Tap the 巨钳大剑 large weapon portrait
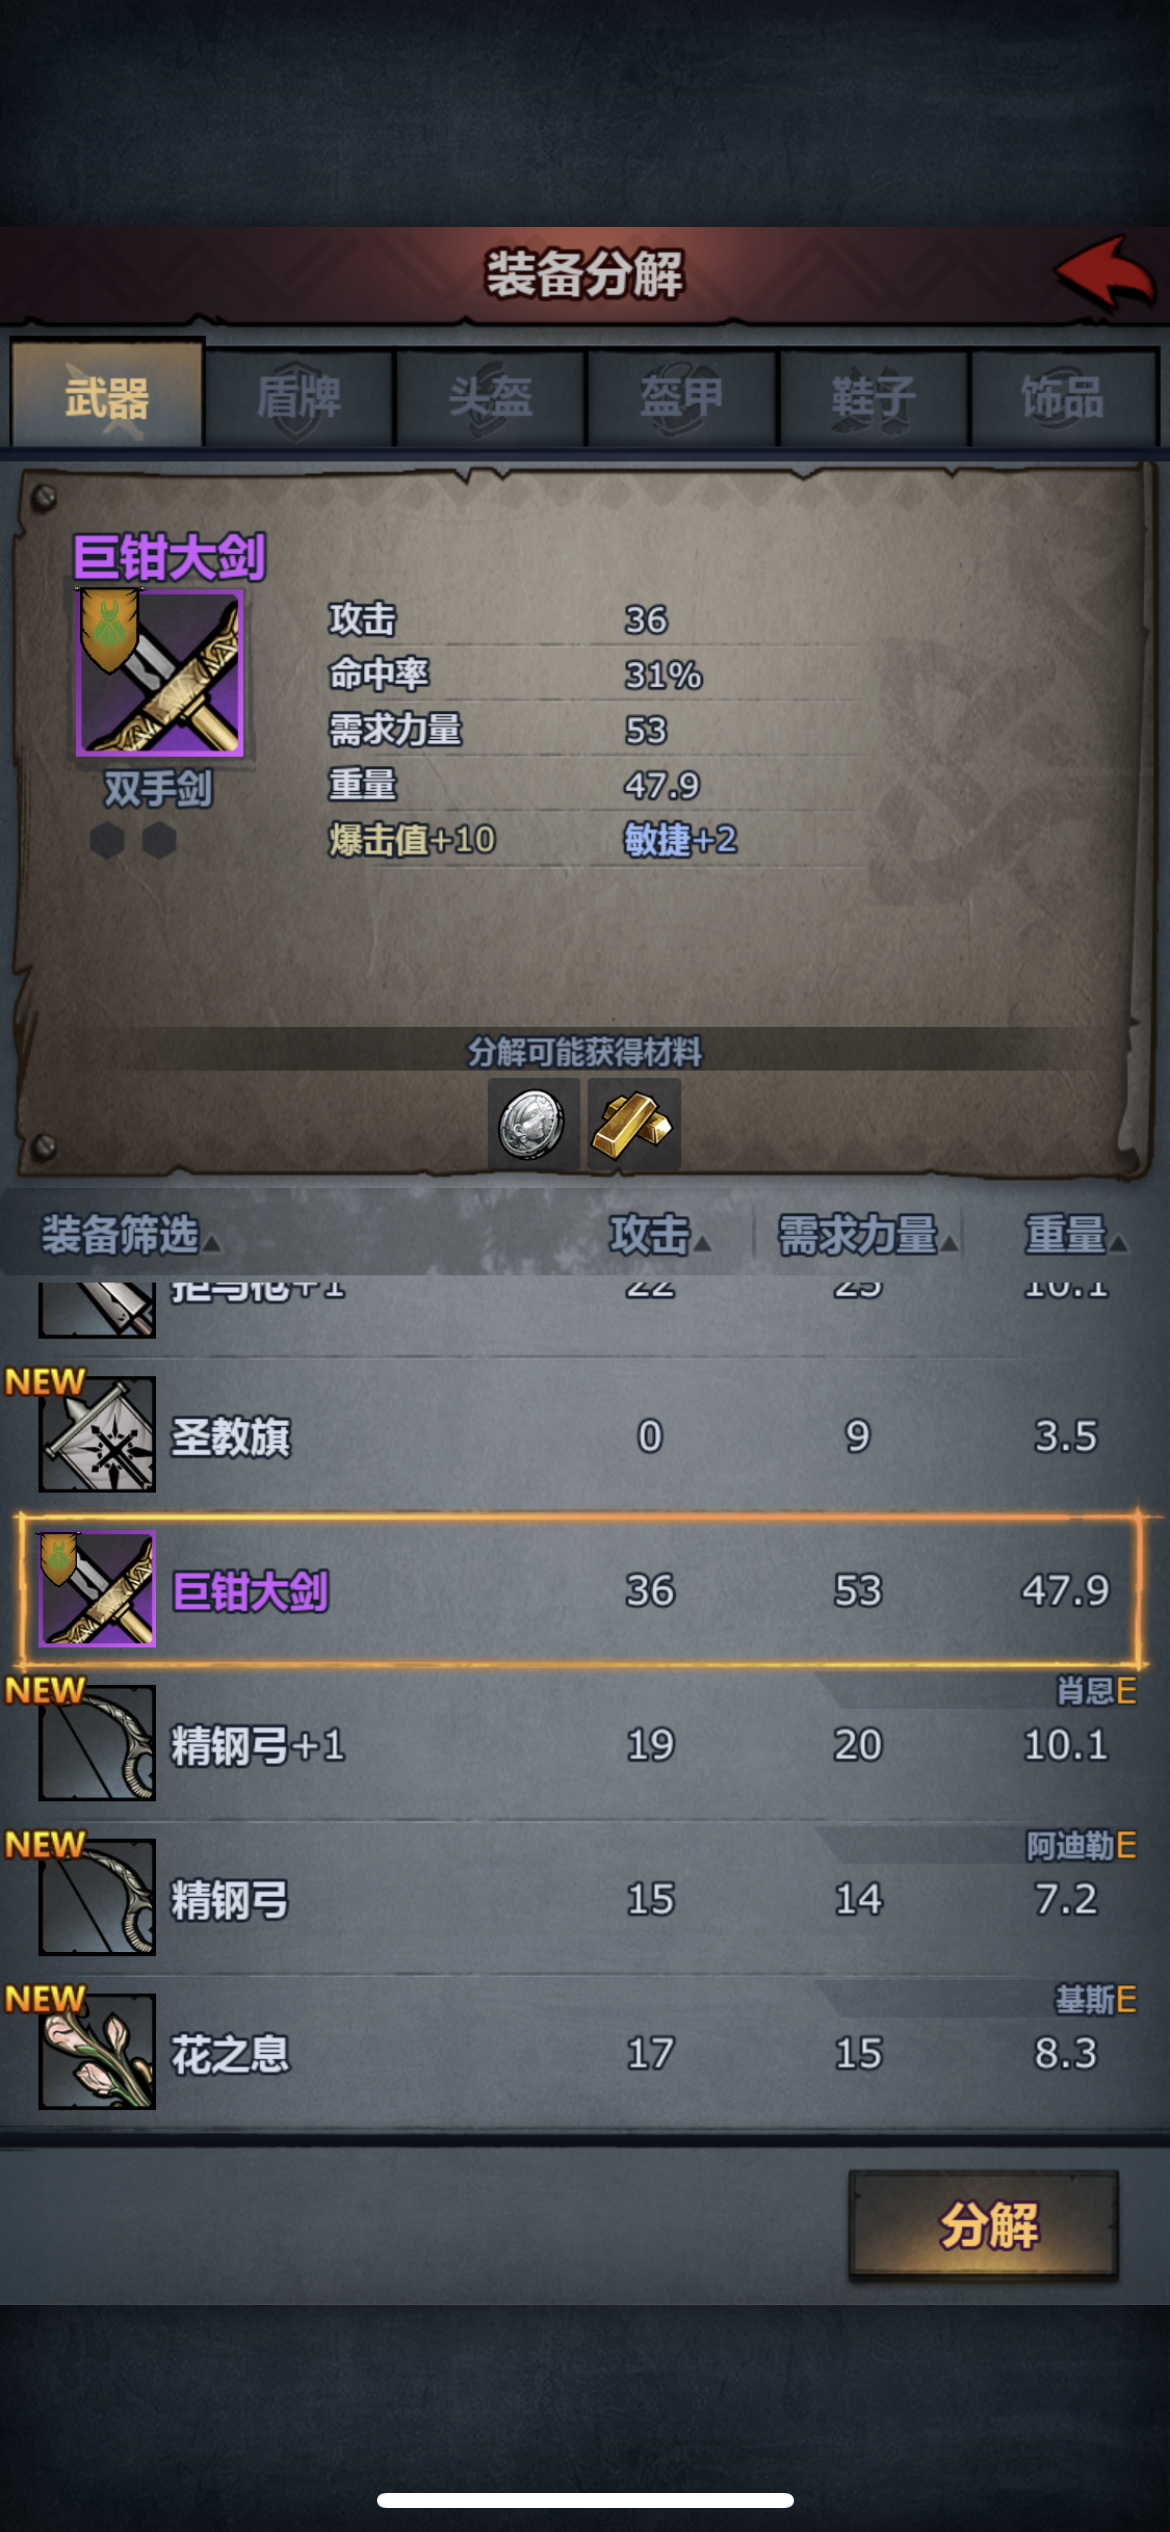Image resolution: width=1170 pixels, height=2532 pixels. 160,672
